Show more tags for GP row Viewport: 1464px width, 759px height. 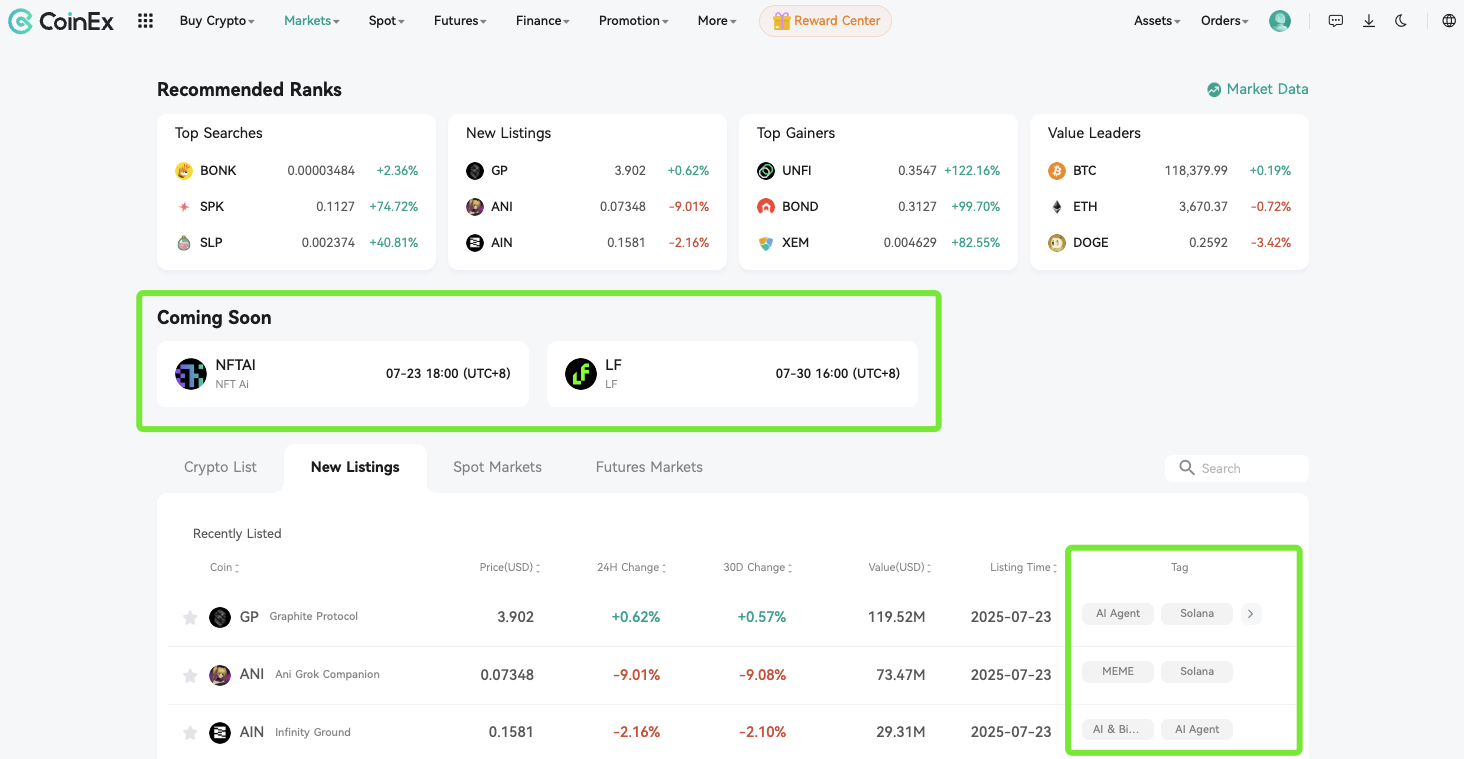point(1251,614)
